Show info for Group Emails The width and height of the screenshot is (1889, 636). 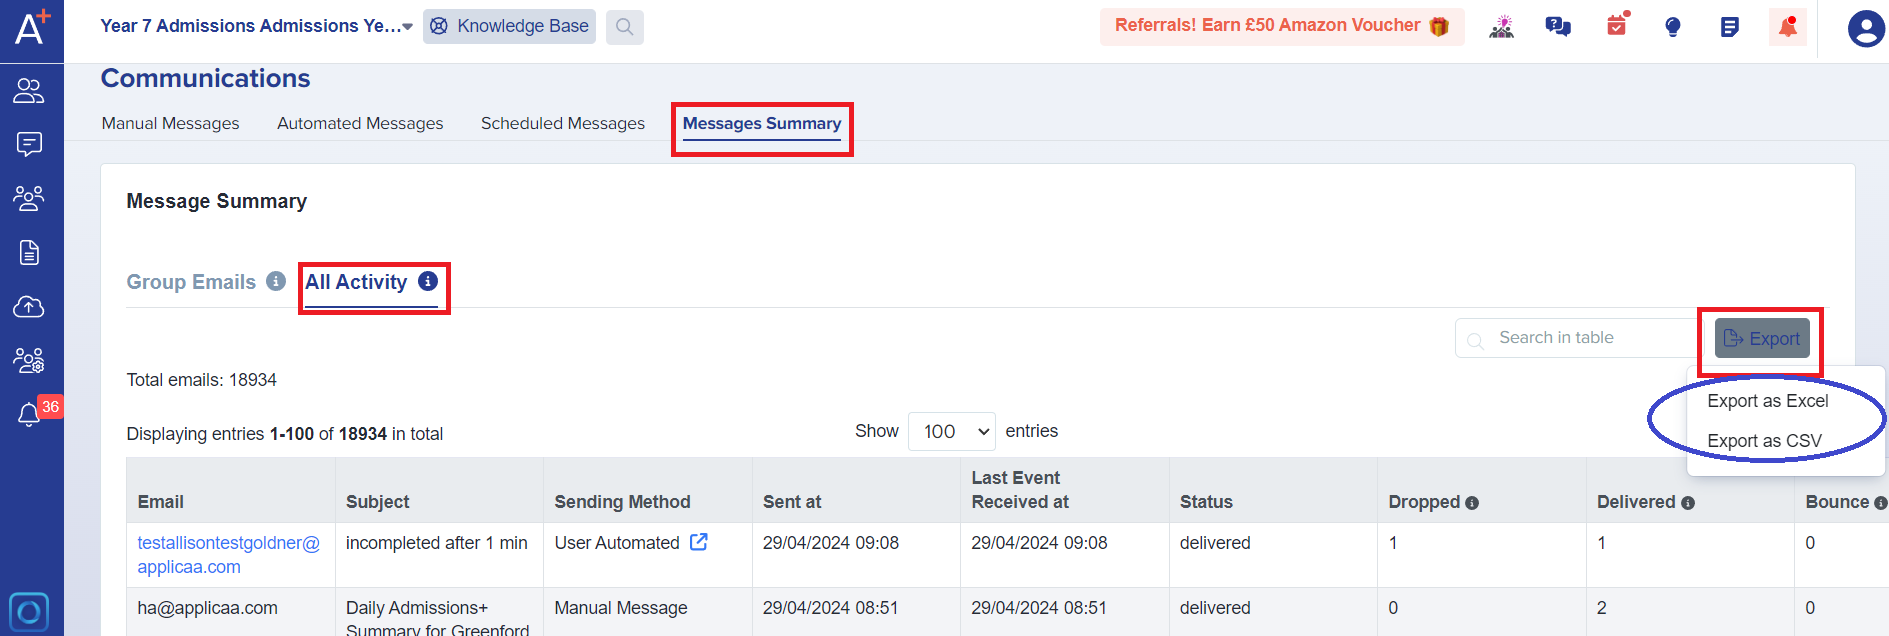pos(276,282)
